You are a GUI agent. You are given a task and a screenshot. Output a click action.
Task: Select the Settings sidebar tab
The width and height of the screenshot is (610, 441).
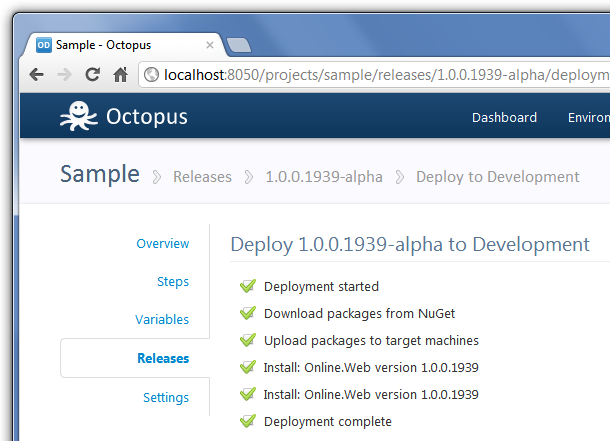click(x=166, y=397)
